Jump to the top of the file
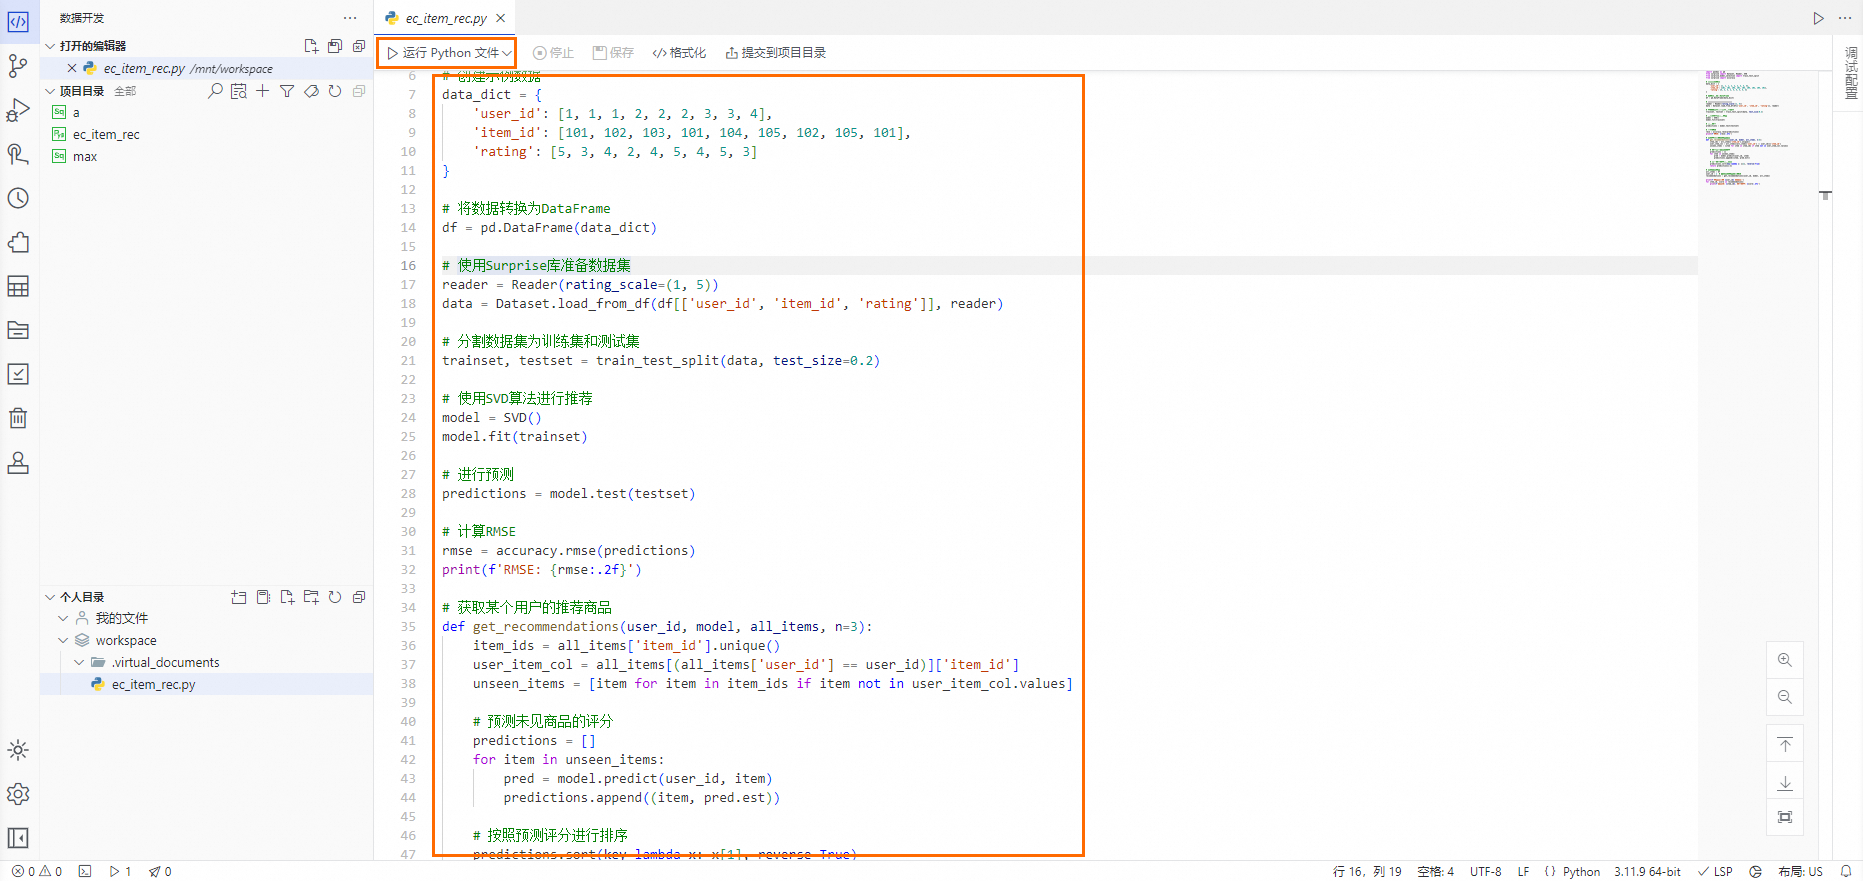 (x=1785, y=745)
